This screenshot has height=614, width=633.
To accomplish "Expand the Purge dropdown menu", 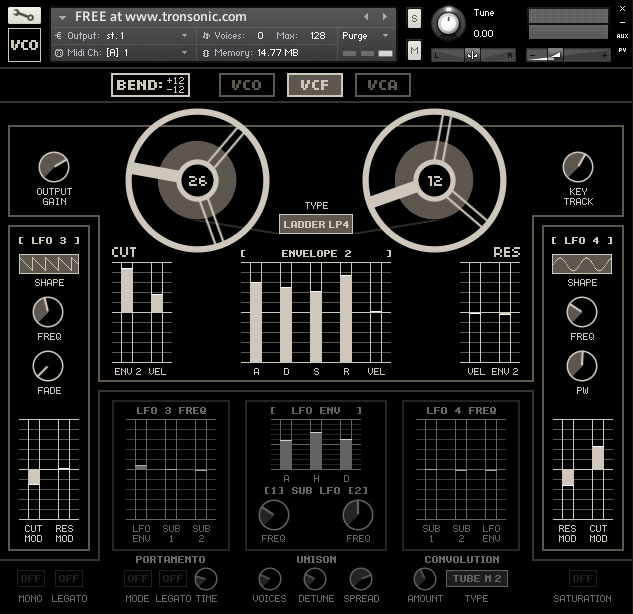I will coord(360,35).
